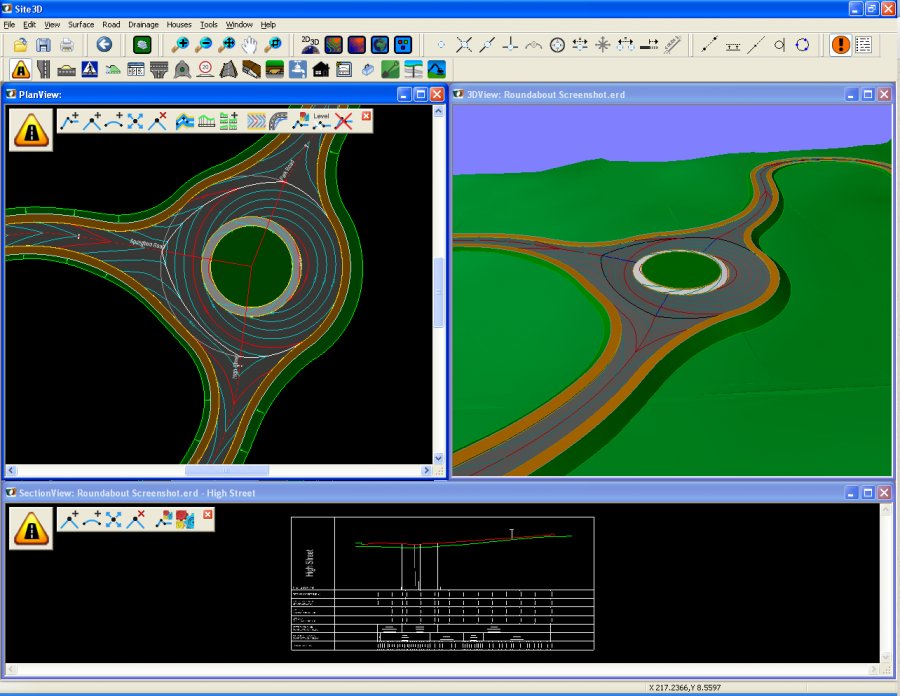Select the zoom extents magnifier icon
The height and width of the screenshot is (696, 900).
point(227,45)
